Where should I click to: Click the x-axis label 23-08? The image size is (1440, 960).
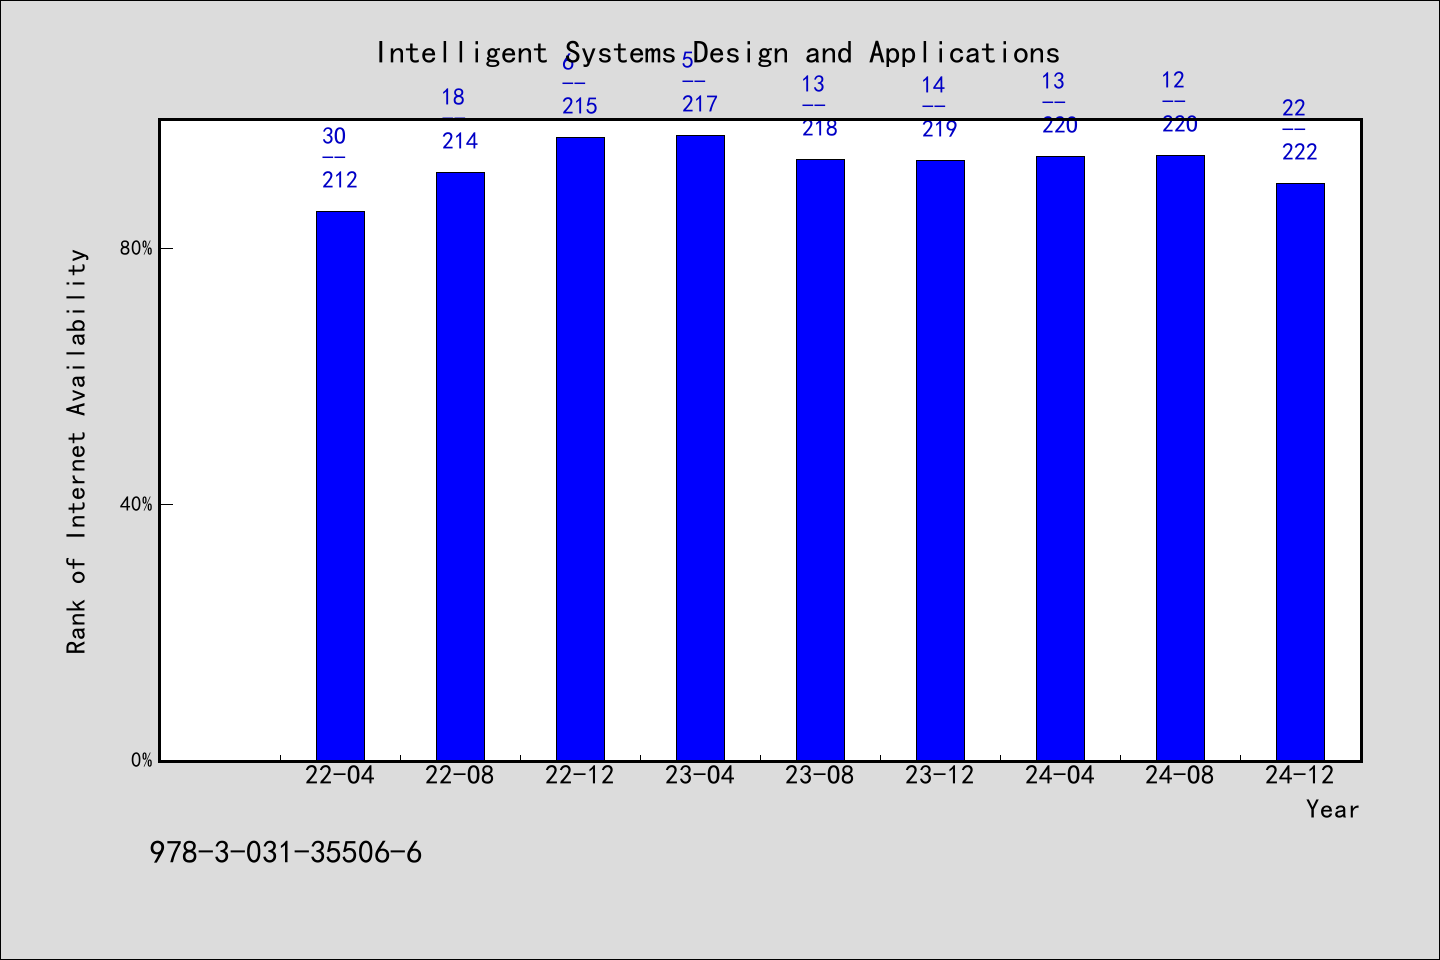click(820, 775)
